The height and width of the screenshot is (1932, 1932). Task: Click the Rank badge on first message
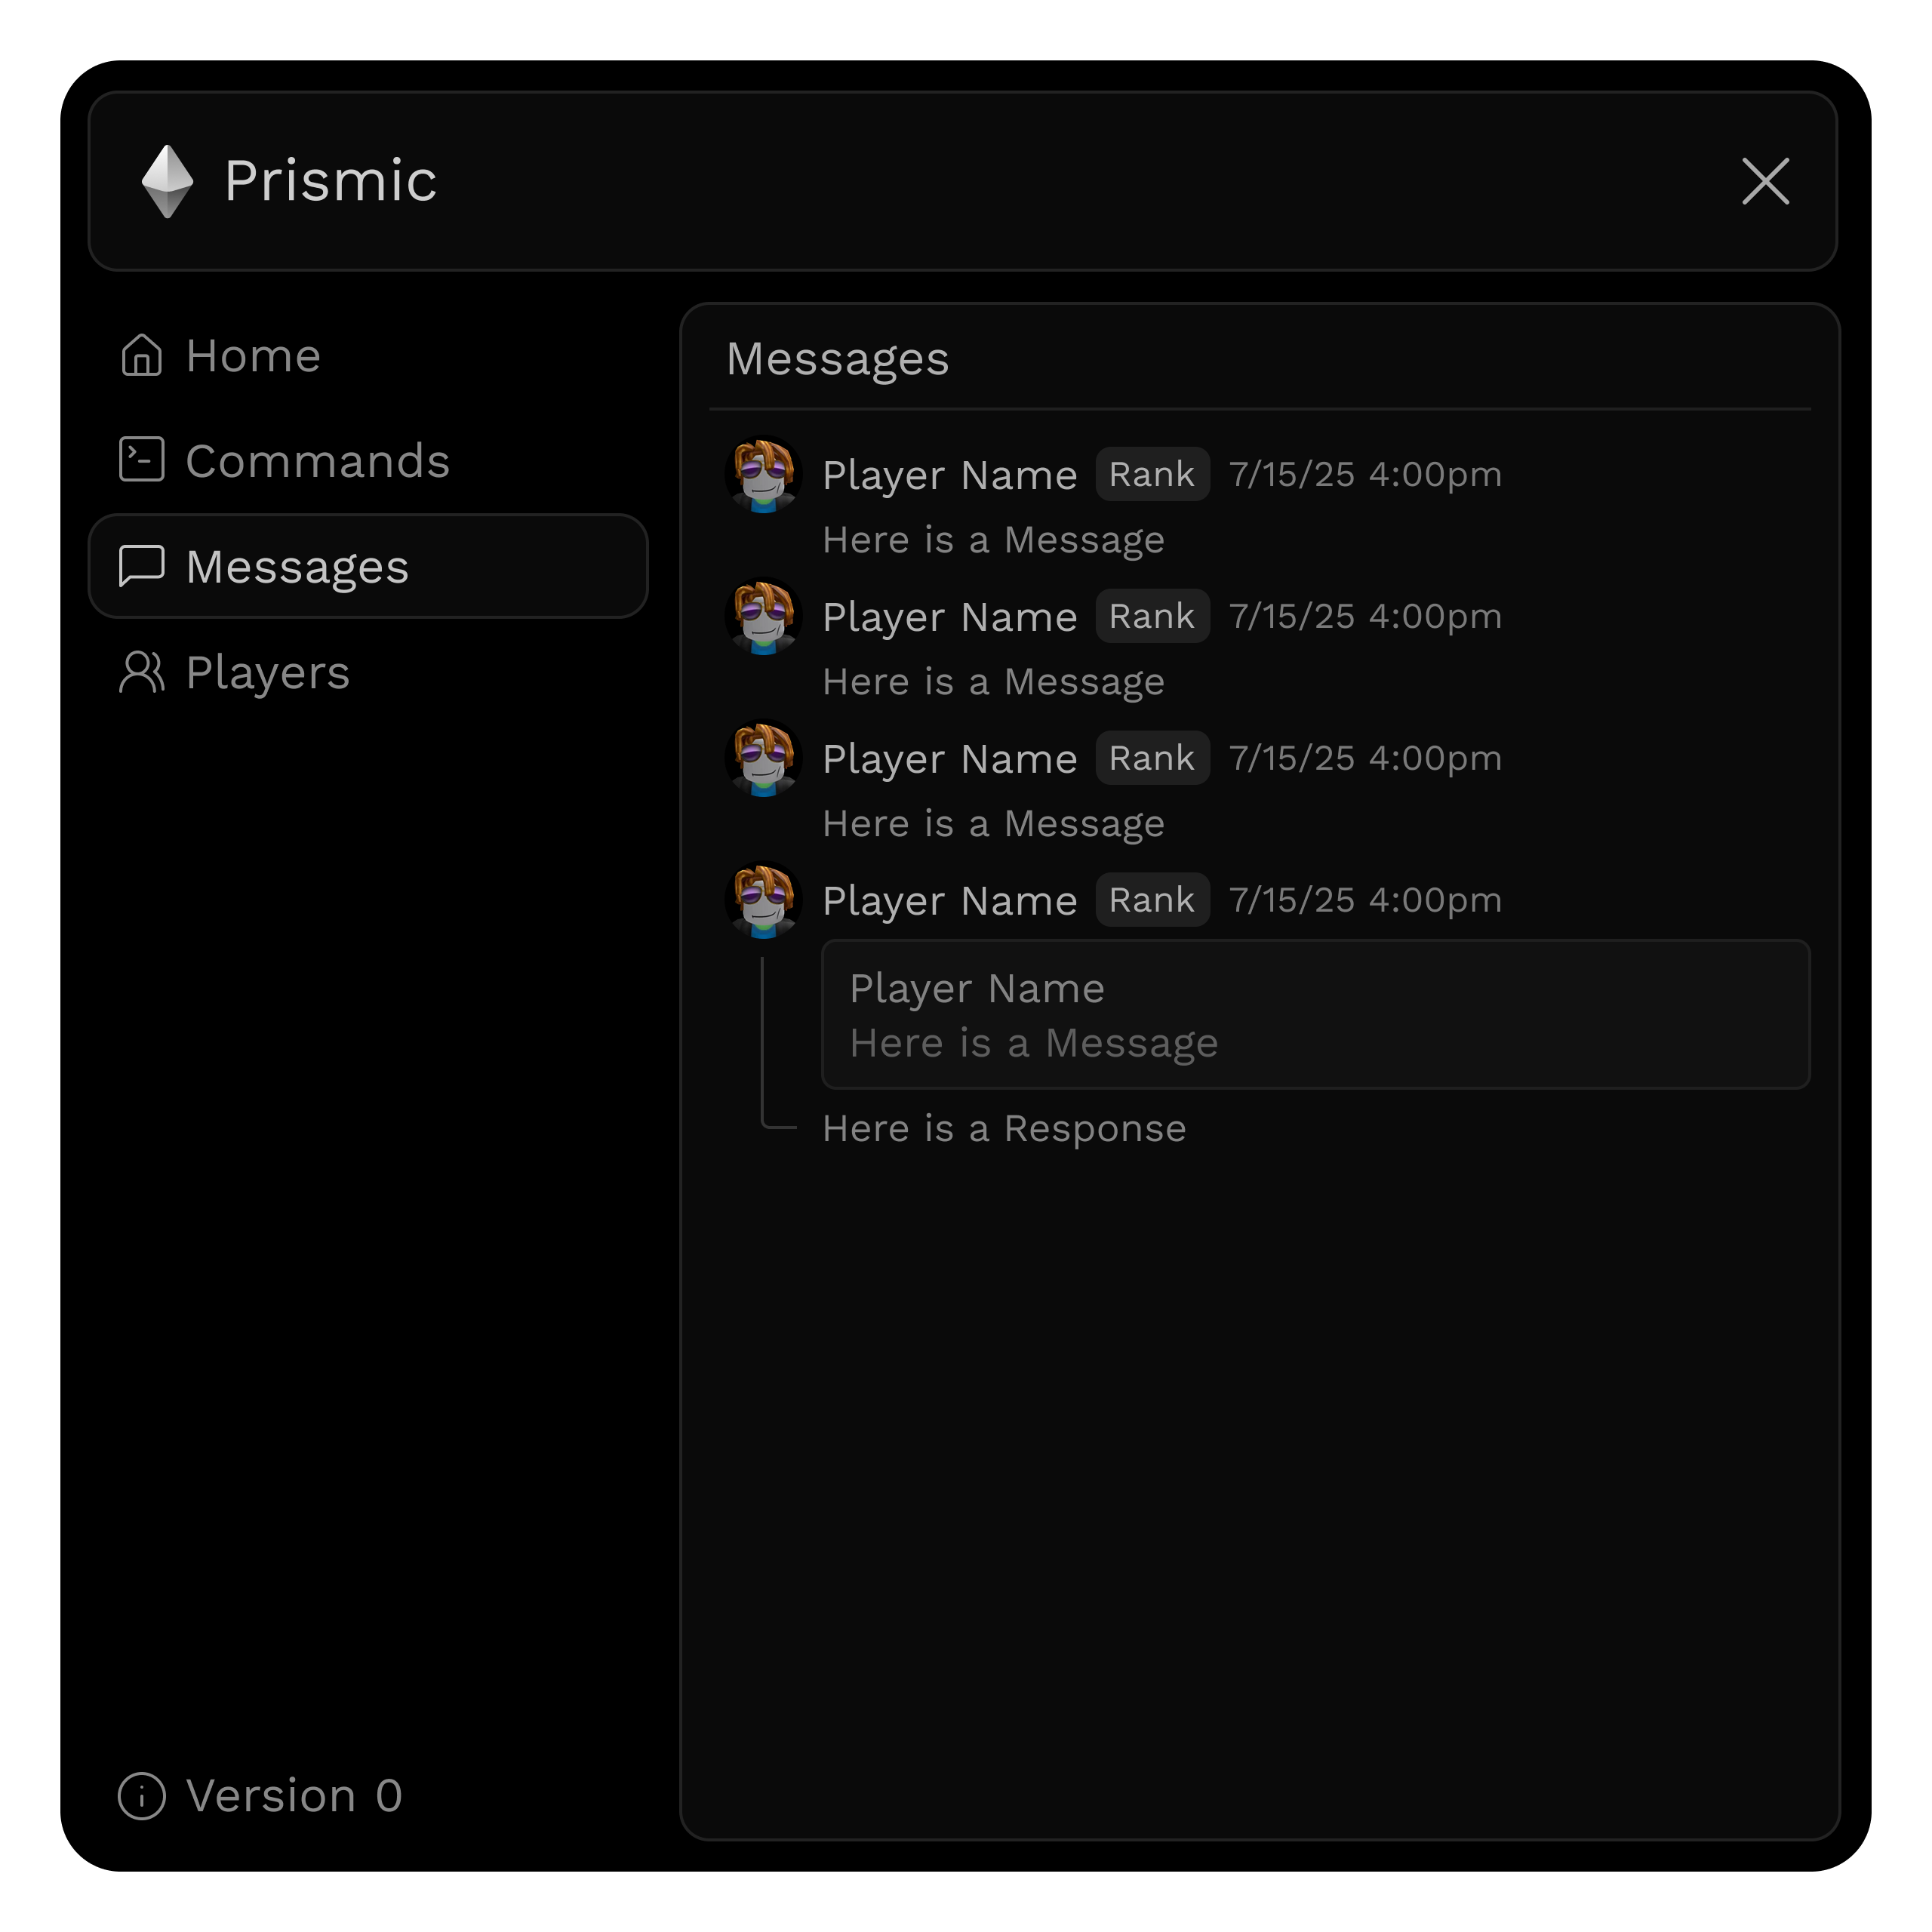click(x=1152, y=474)
